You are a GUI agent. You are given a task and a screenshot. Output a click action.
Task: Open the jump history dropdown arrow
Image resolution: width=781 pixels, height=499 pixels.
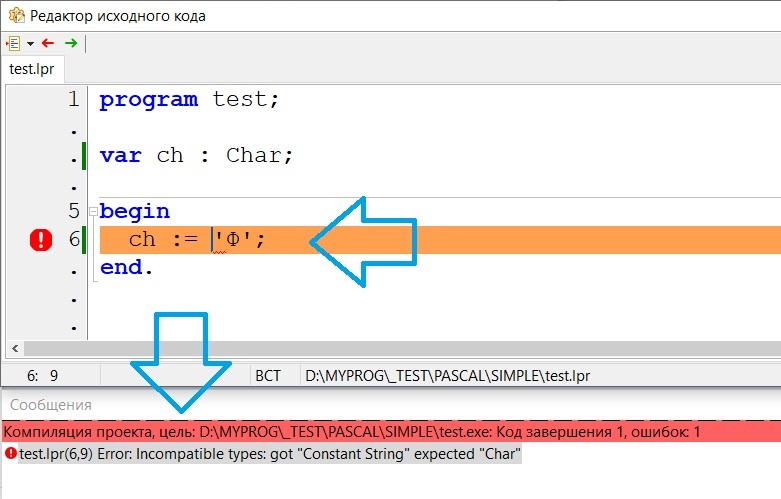tap(30, 44)
